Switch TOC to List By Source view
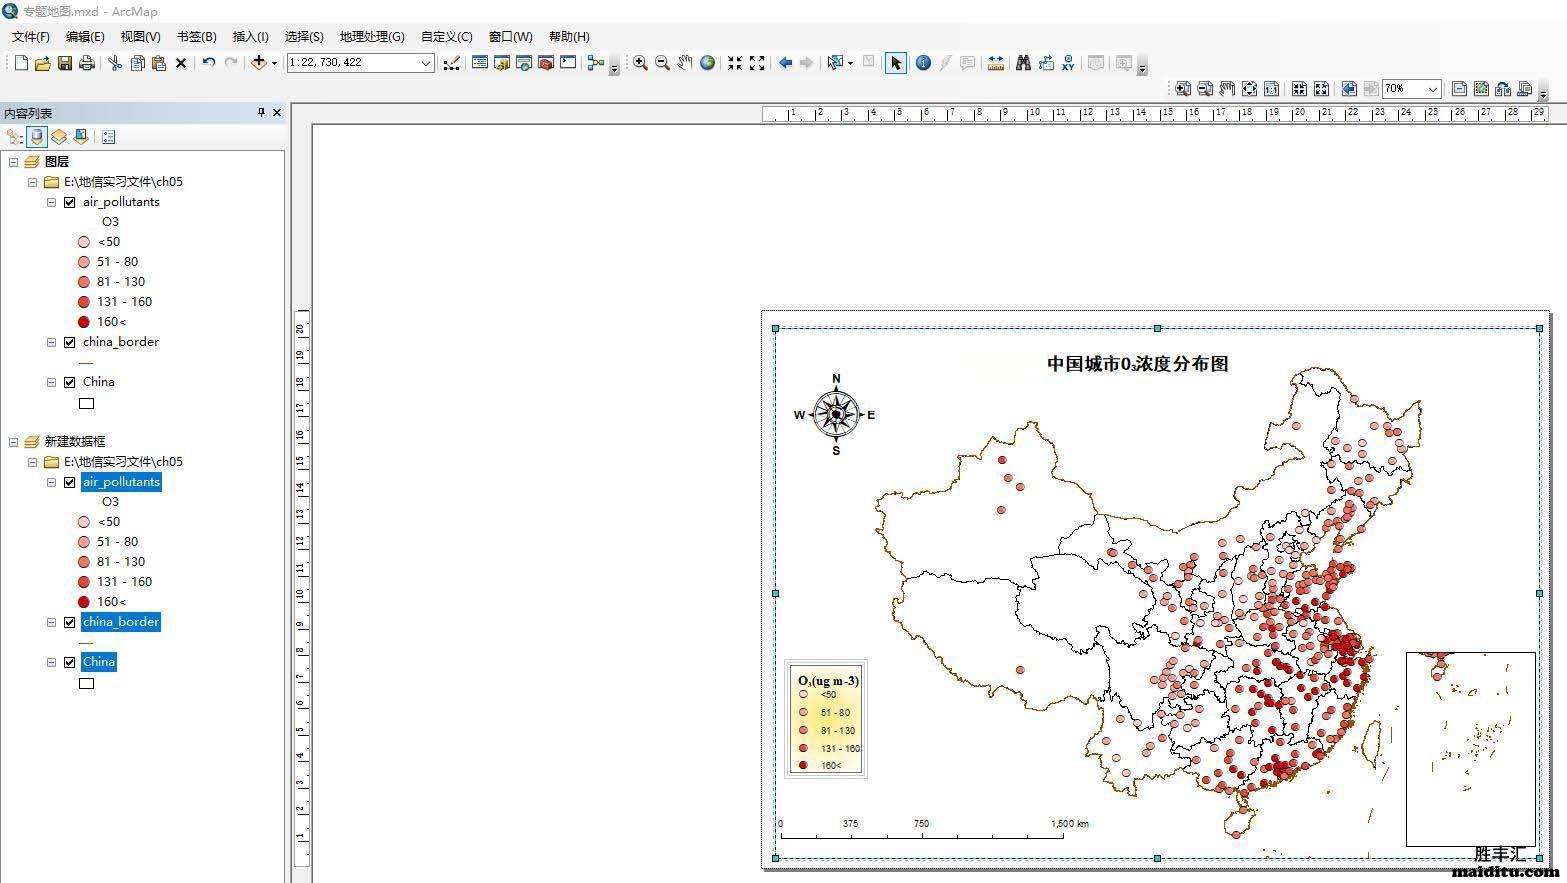 coord(36,137)
